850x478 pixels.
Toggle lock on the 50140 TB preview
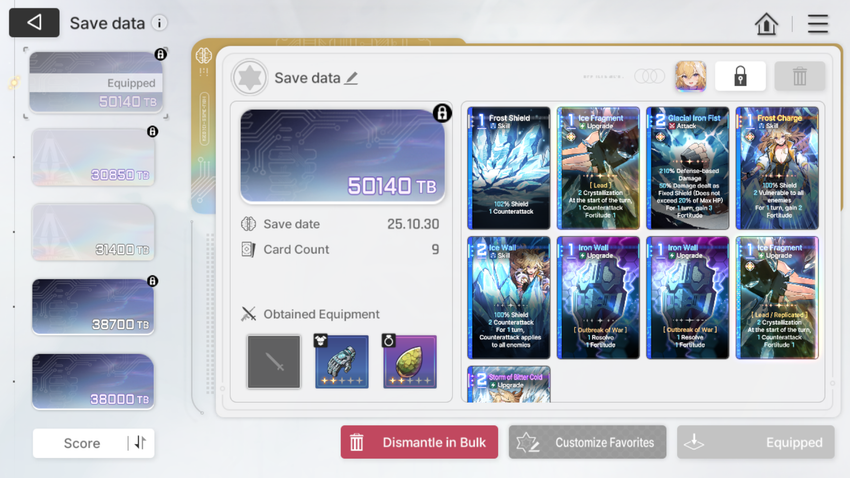point(442,113)
